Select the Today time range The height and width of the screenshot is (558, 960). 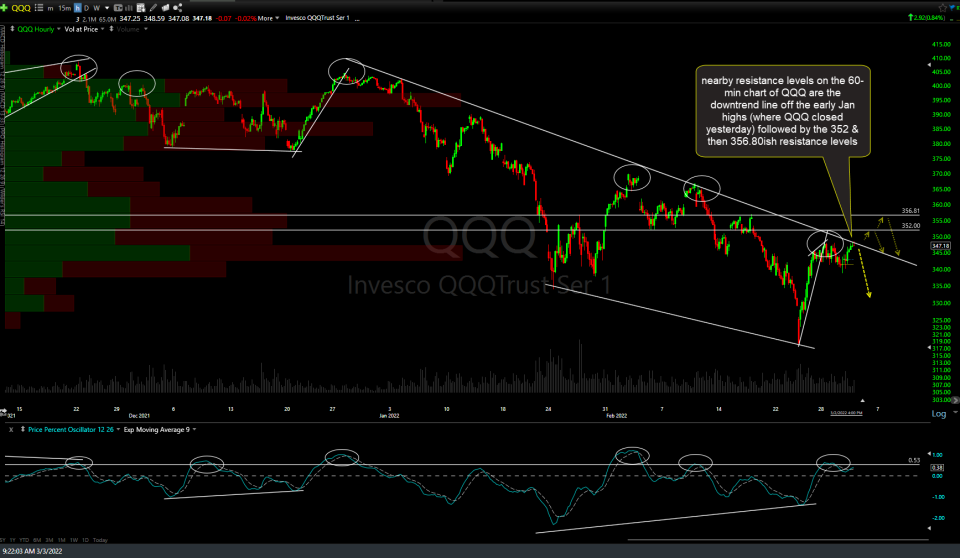(100, 540)
